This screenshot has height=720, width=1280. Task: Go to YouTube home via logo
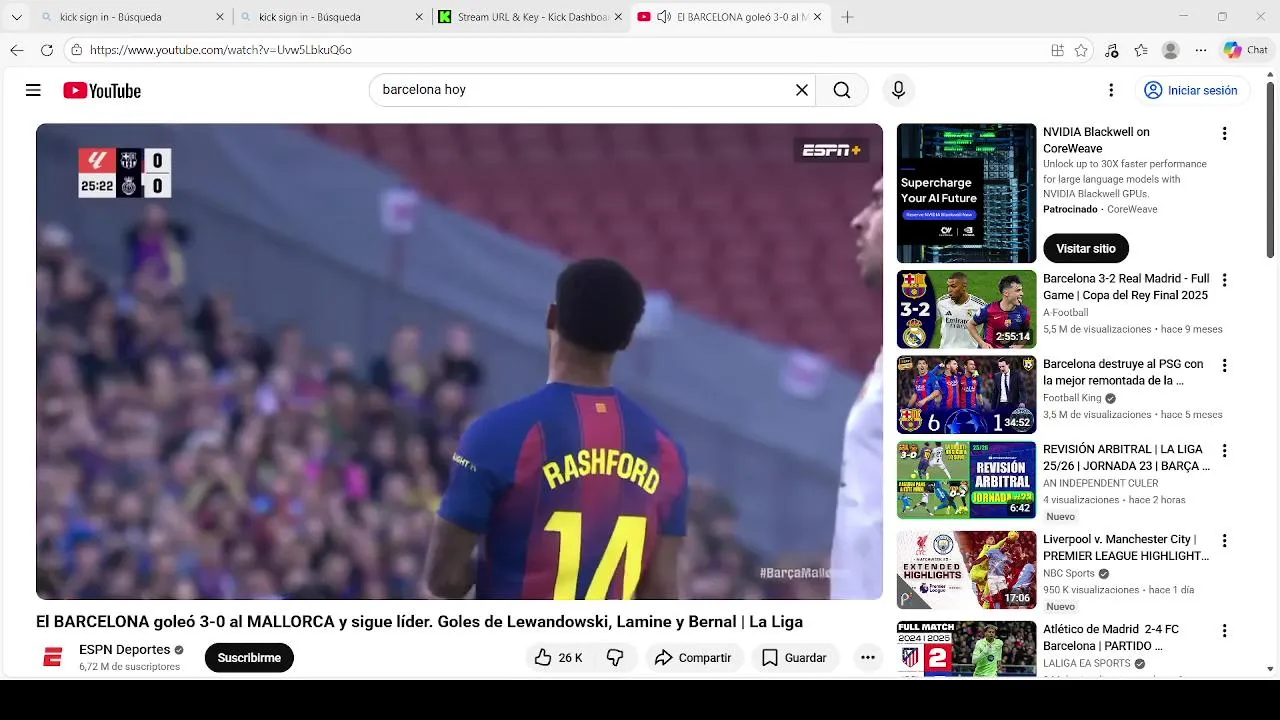tap(102, 90)
